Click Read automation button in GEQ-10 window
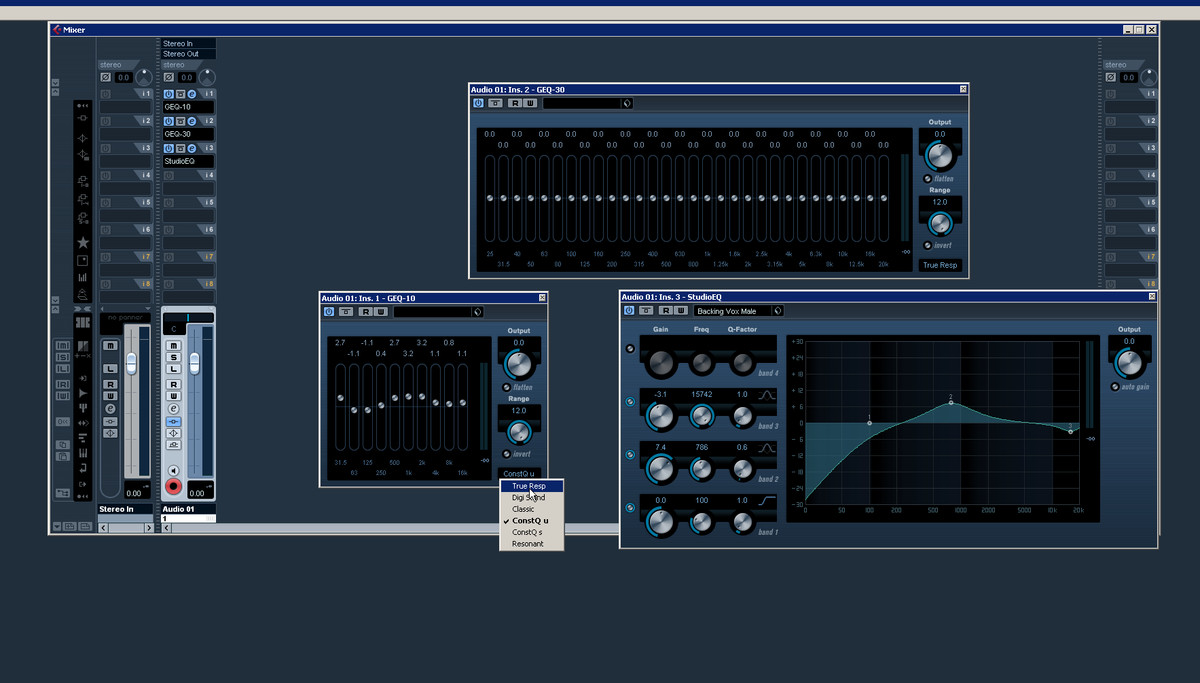The width and height of the screenshot is (1200, 683). pos(365,312)
